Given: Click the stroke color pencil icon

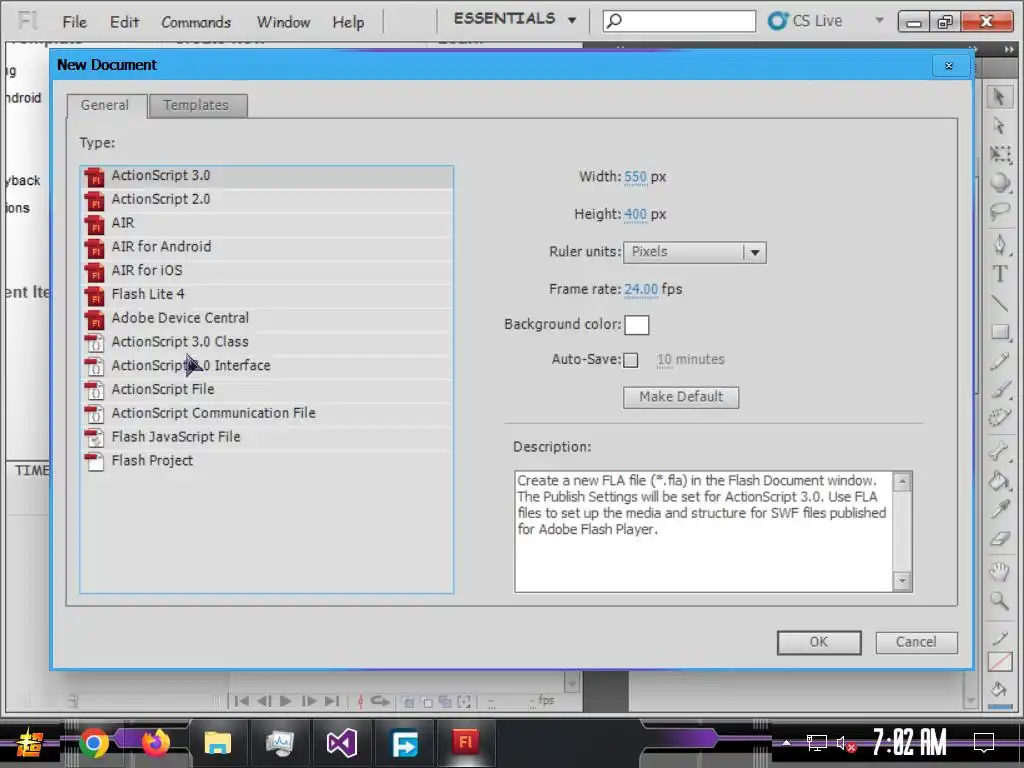Looking at the screenshot, I should (x=1000, y=638).
